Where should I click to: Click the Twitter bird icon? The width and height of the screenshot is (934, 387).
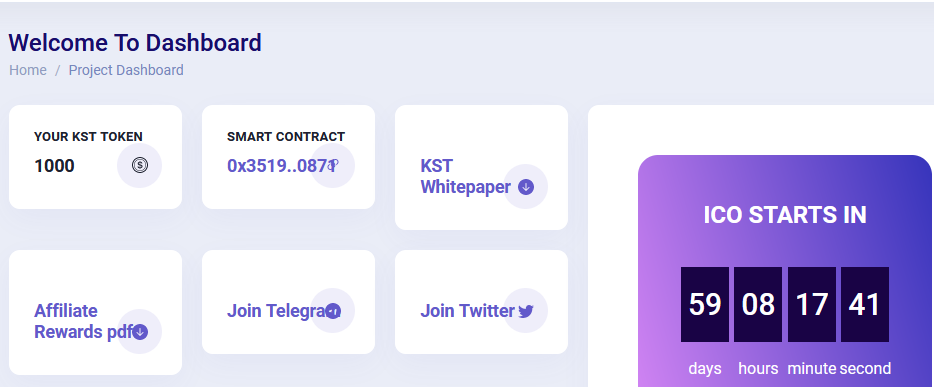pos(525,311)
